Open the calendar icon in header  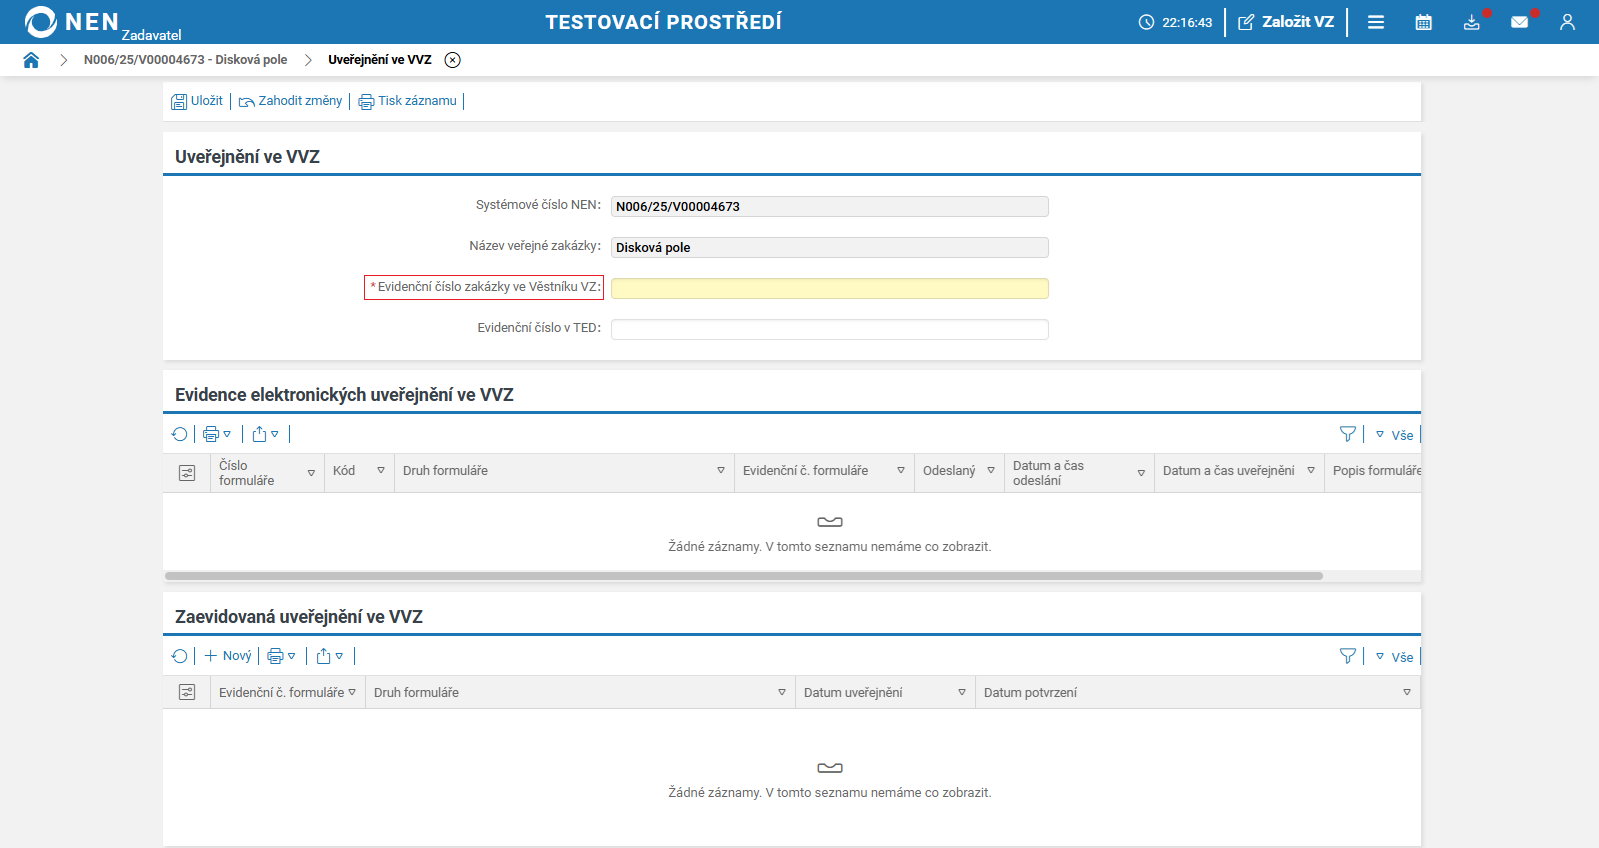pyautogui.click(x=1424, y=22)
